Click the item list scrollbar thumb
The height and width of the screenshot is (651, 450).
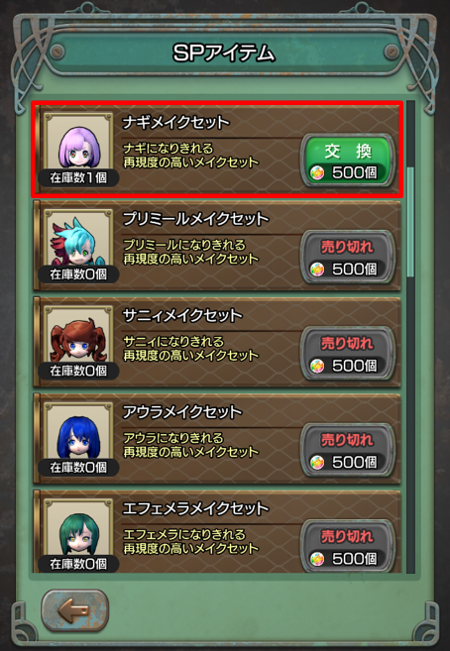(411, 222)
